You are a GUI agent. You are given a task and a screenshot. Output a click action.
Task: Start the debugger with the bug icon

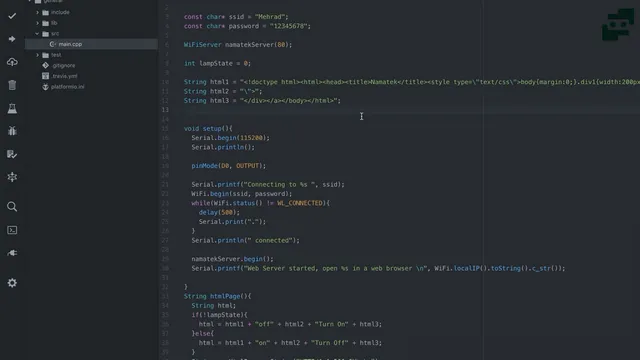click(12, 131)
